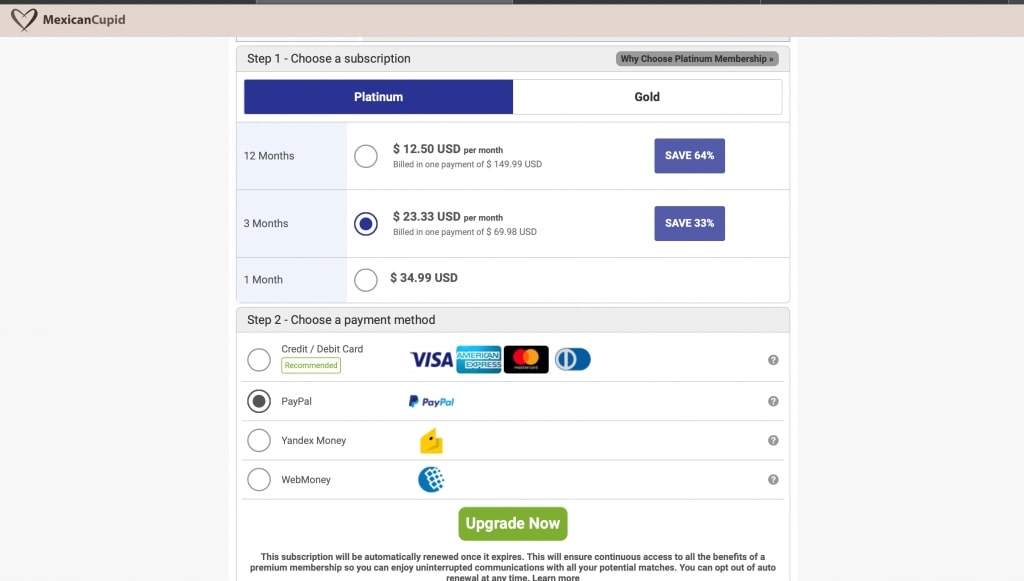Choose Yandex Money payment radio
The width and height of the screenshot is (1024, 581).
[259, 441]
